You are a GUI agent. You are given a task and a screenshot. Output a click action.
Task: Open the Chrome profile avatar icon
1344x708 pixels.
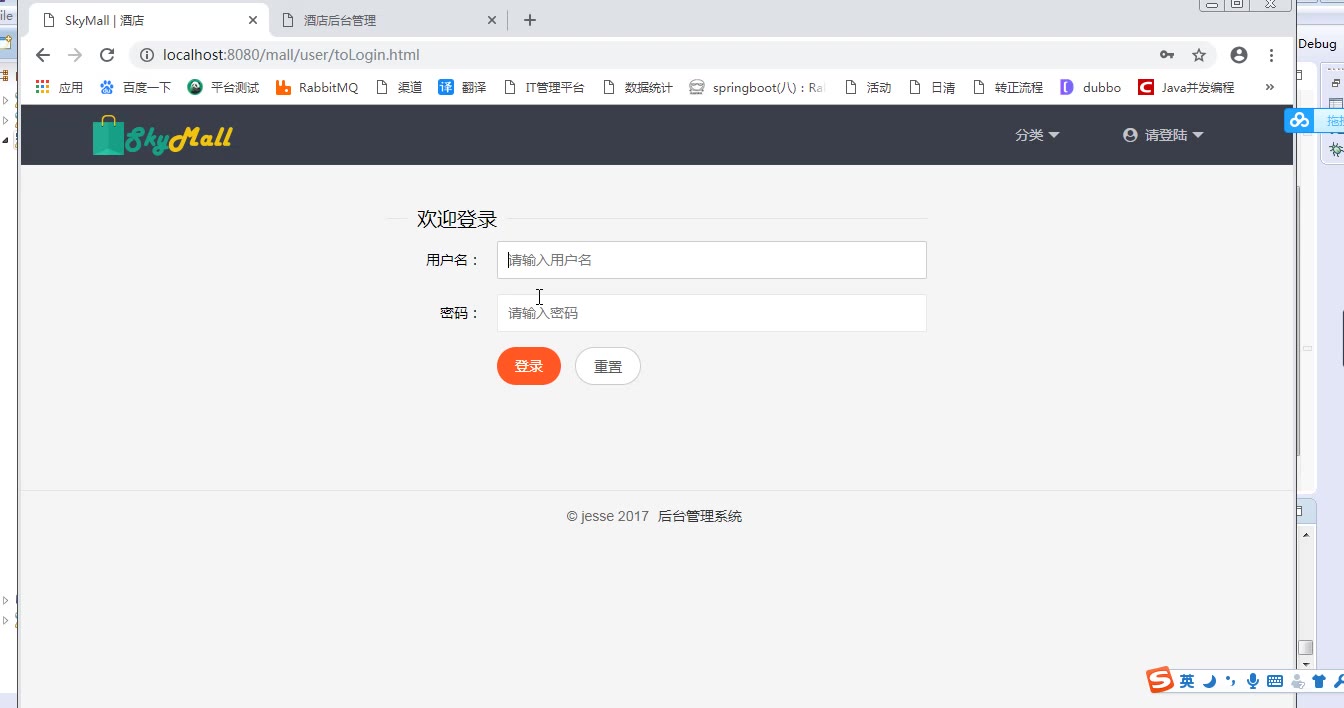[1239, 55]
